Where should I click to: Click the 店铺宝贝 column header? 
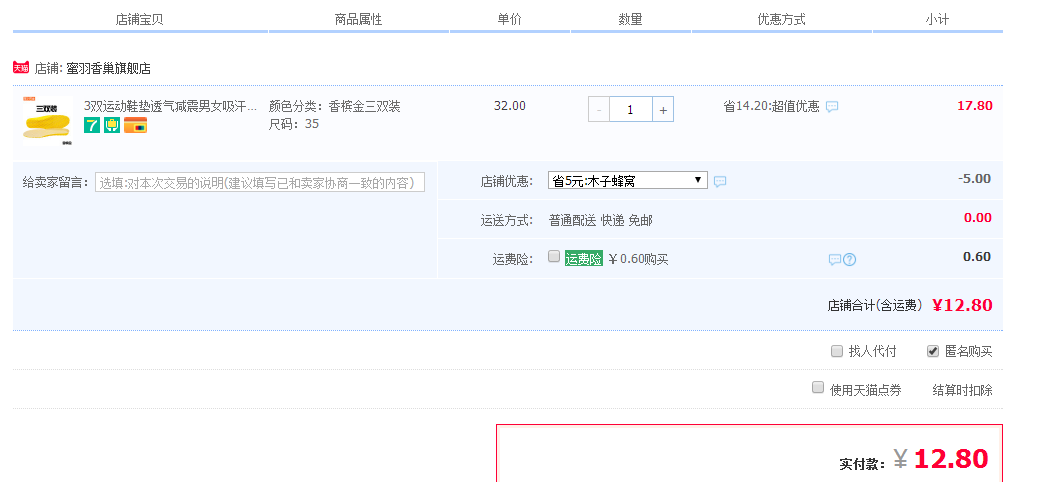[x=140, y=19]
